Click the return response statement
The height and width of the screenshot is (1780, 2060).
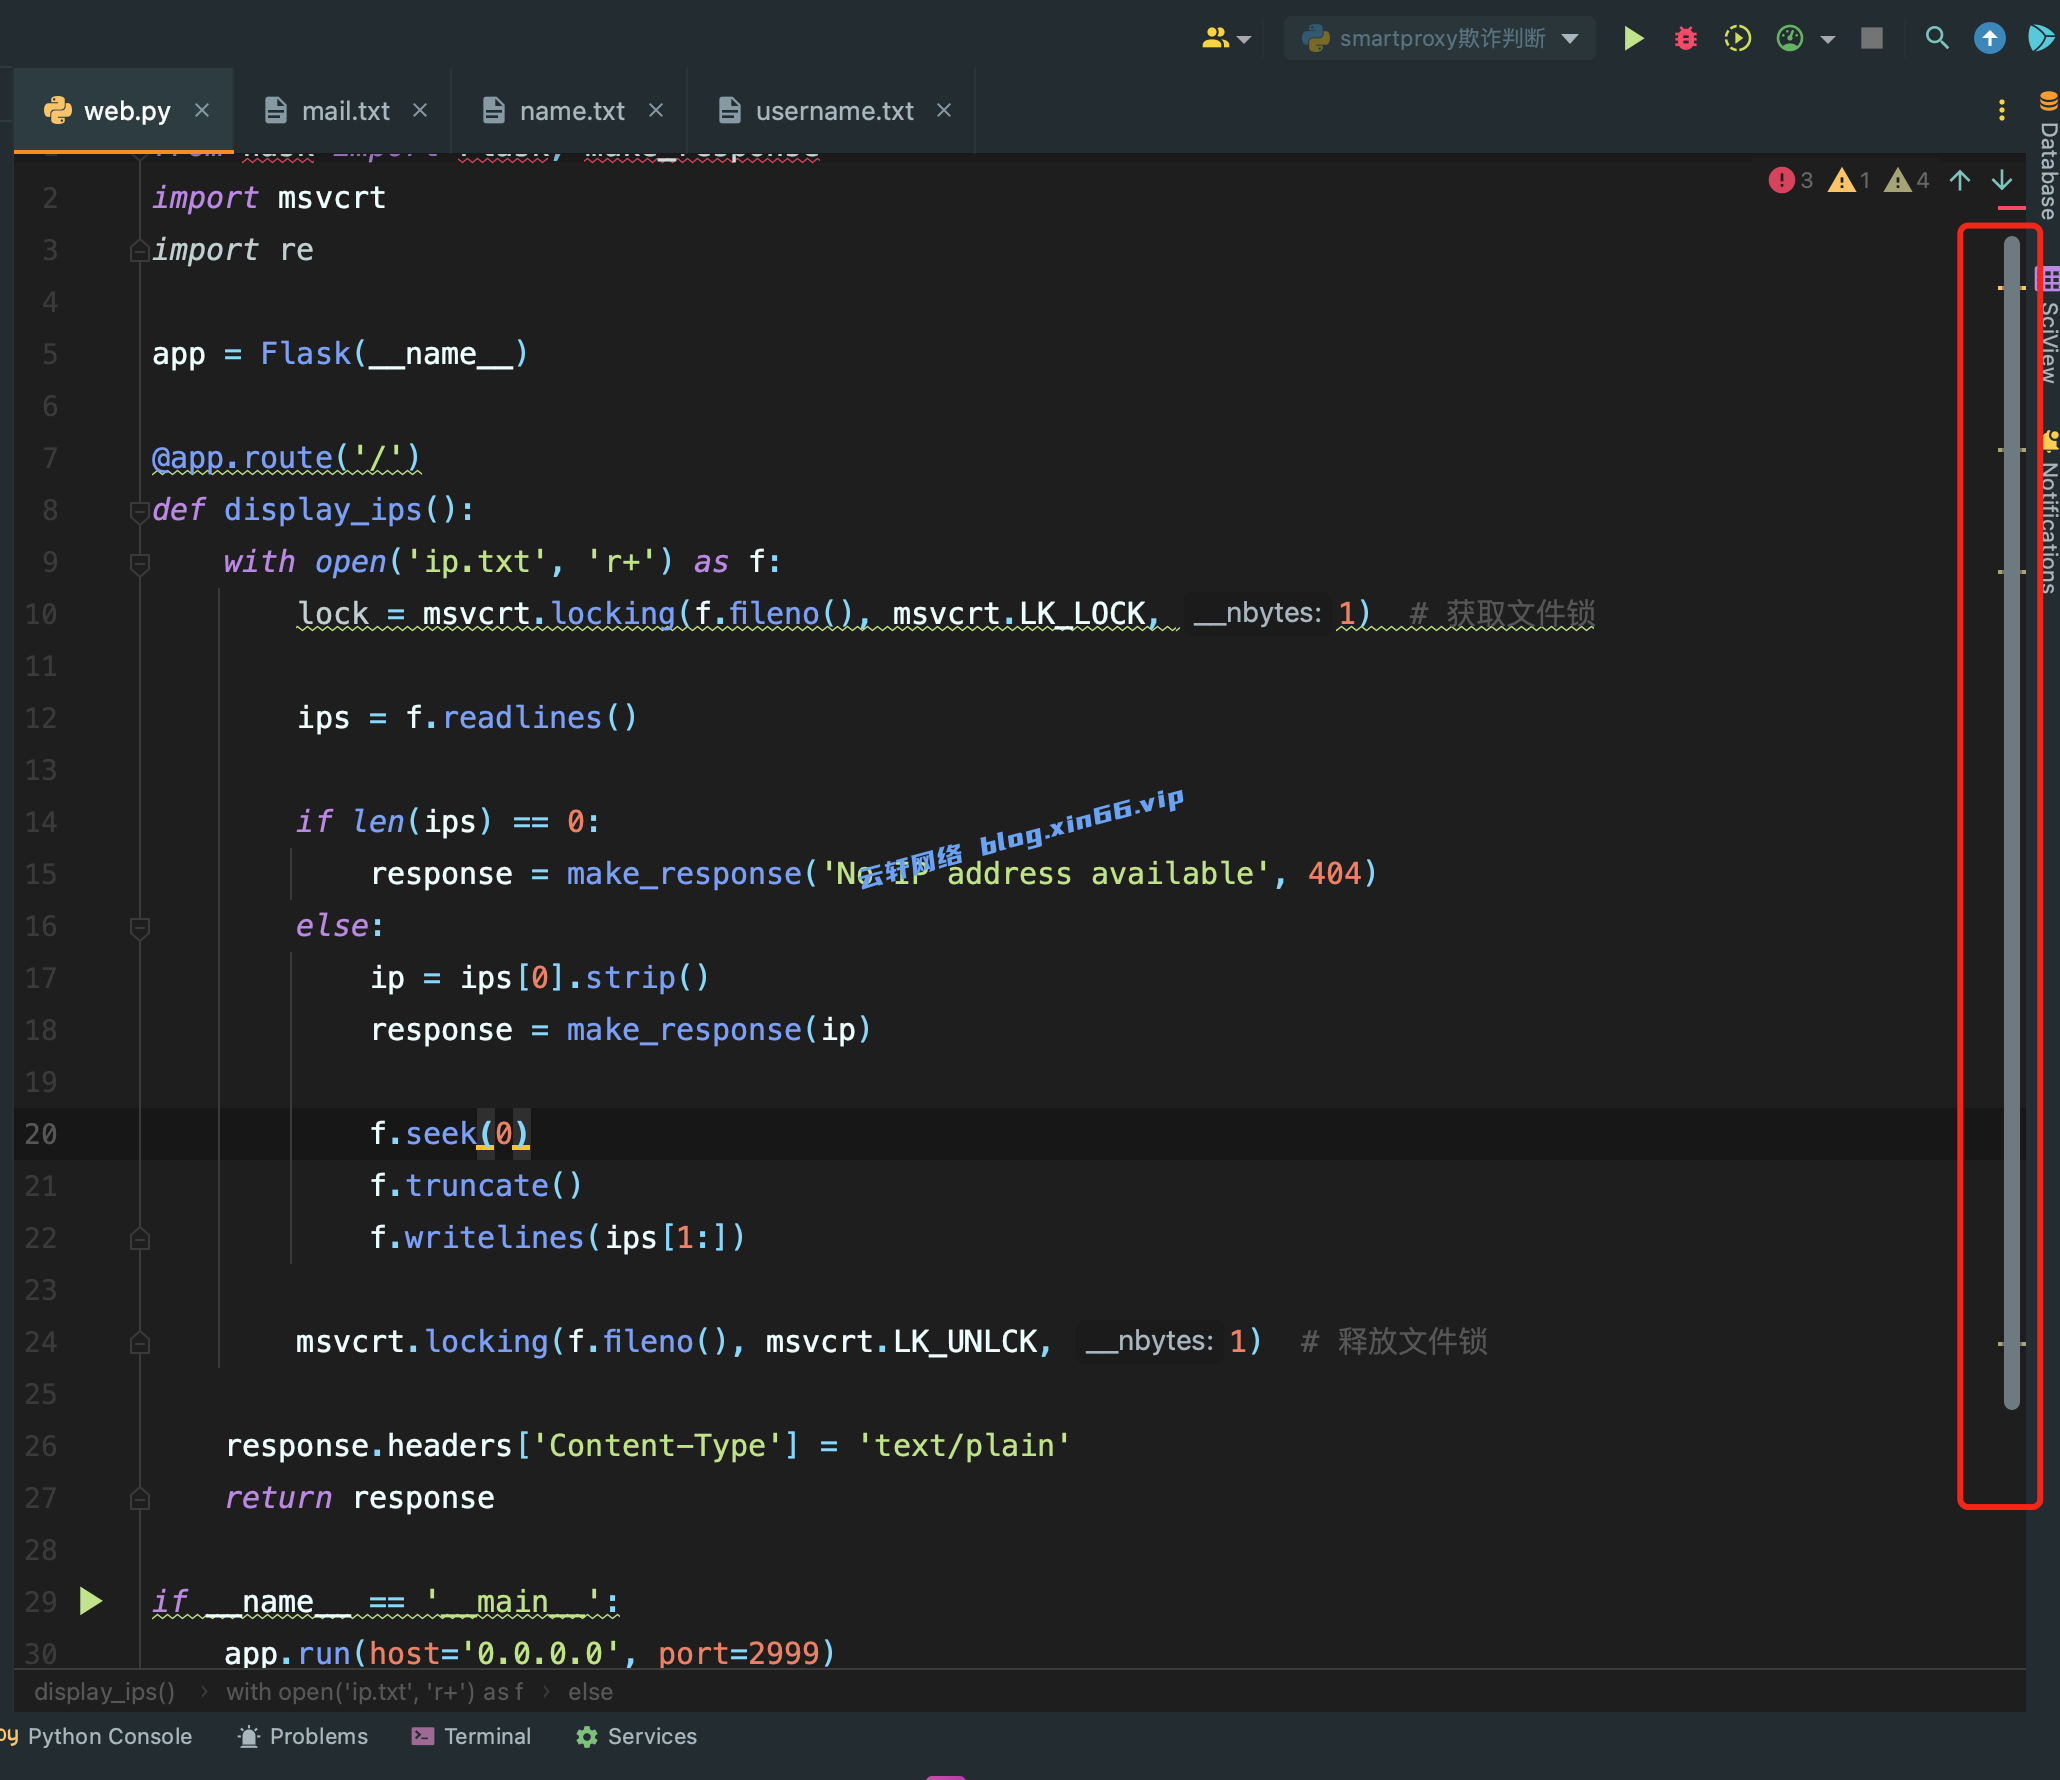click(360, 1498)
